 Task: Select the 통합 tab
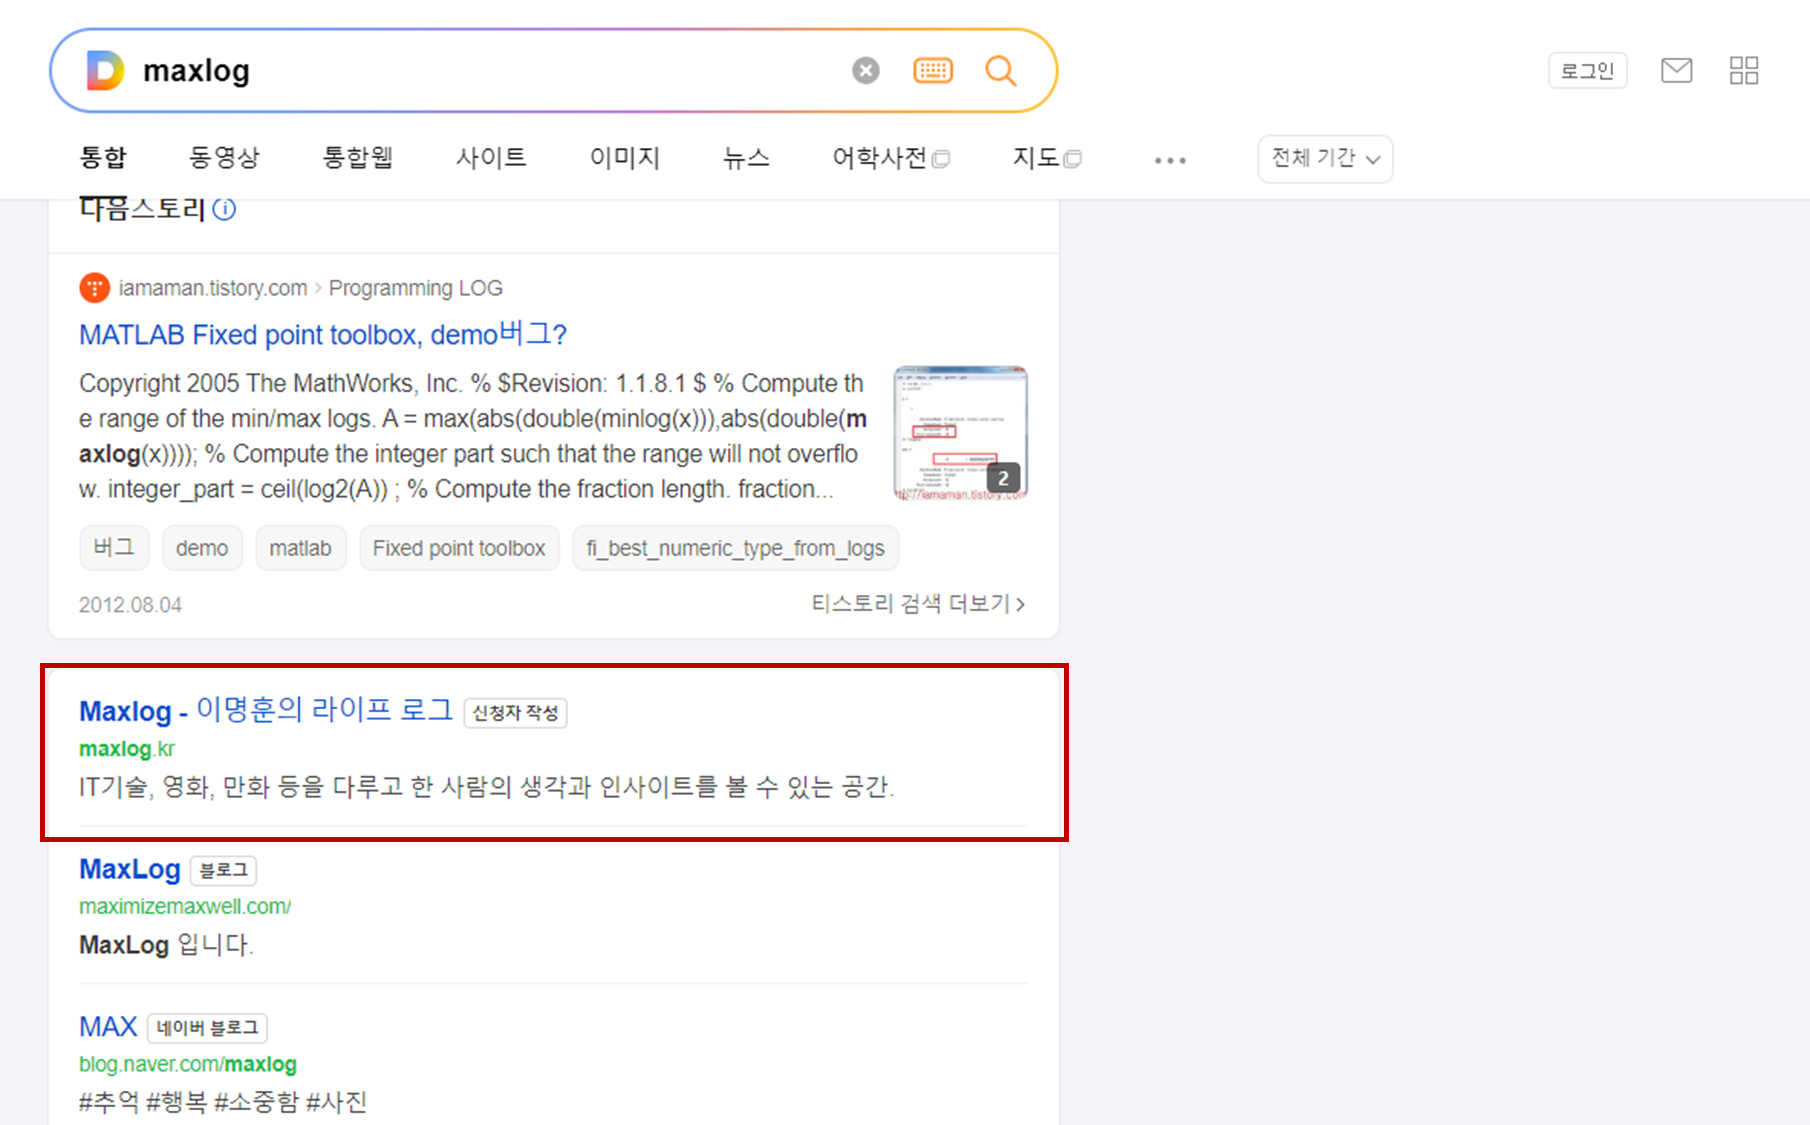pyautogui.click(x=103, y=158)
